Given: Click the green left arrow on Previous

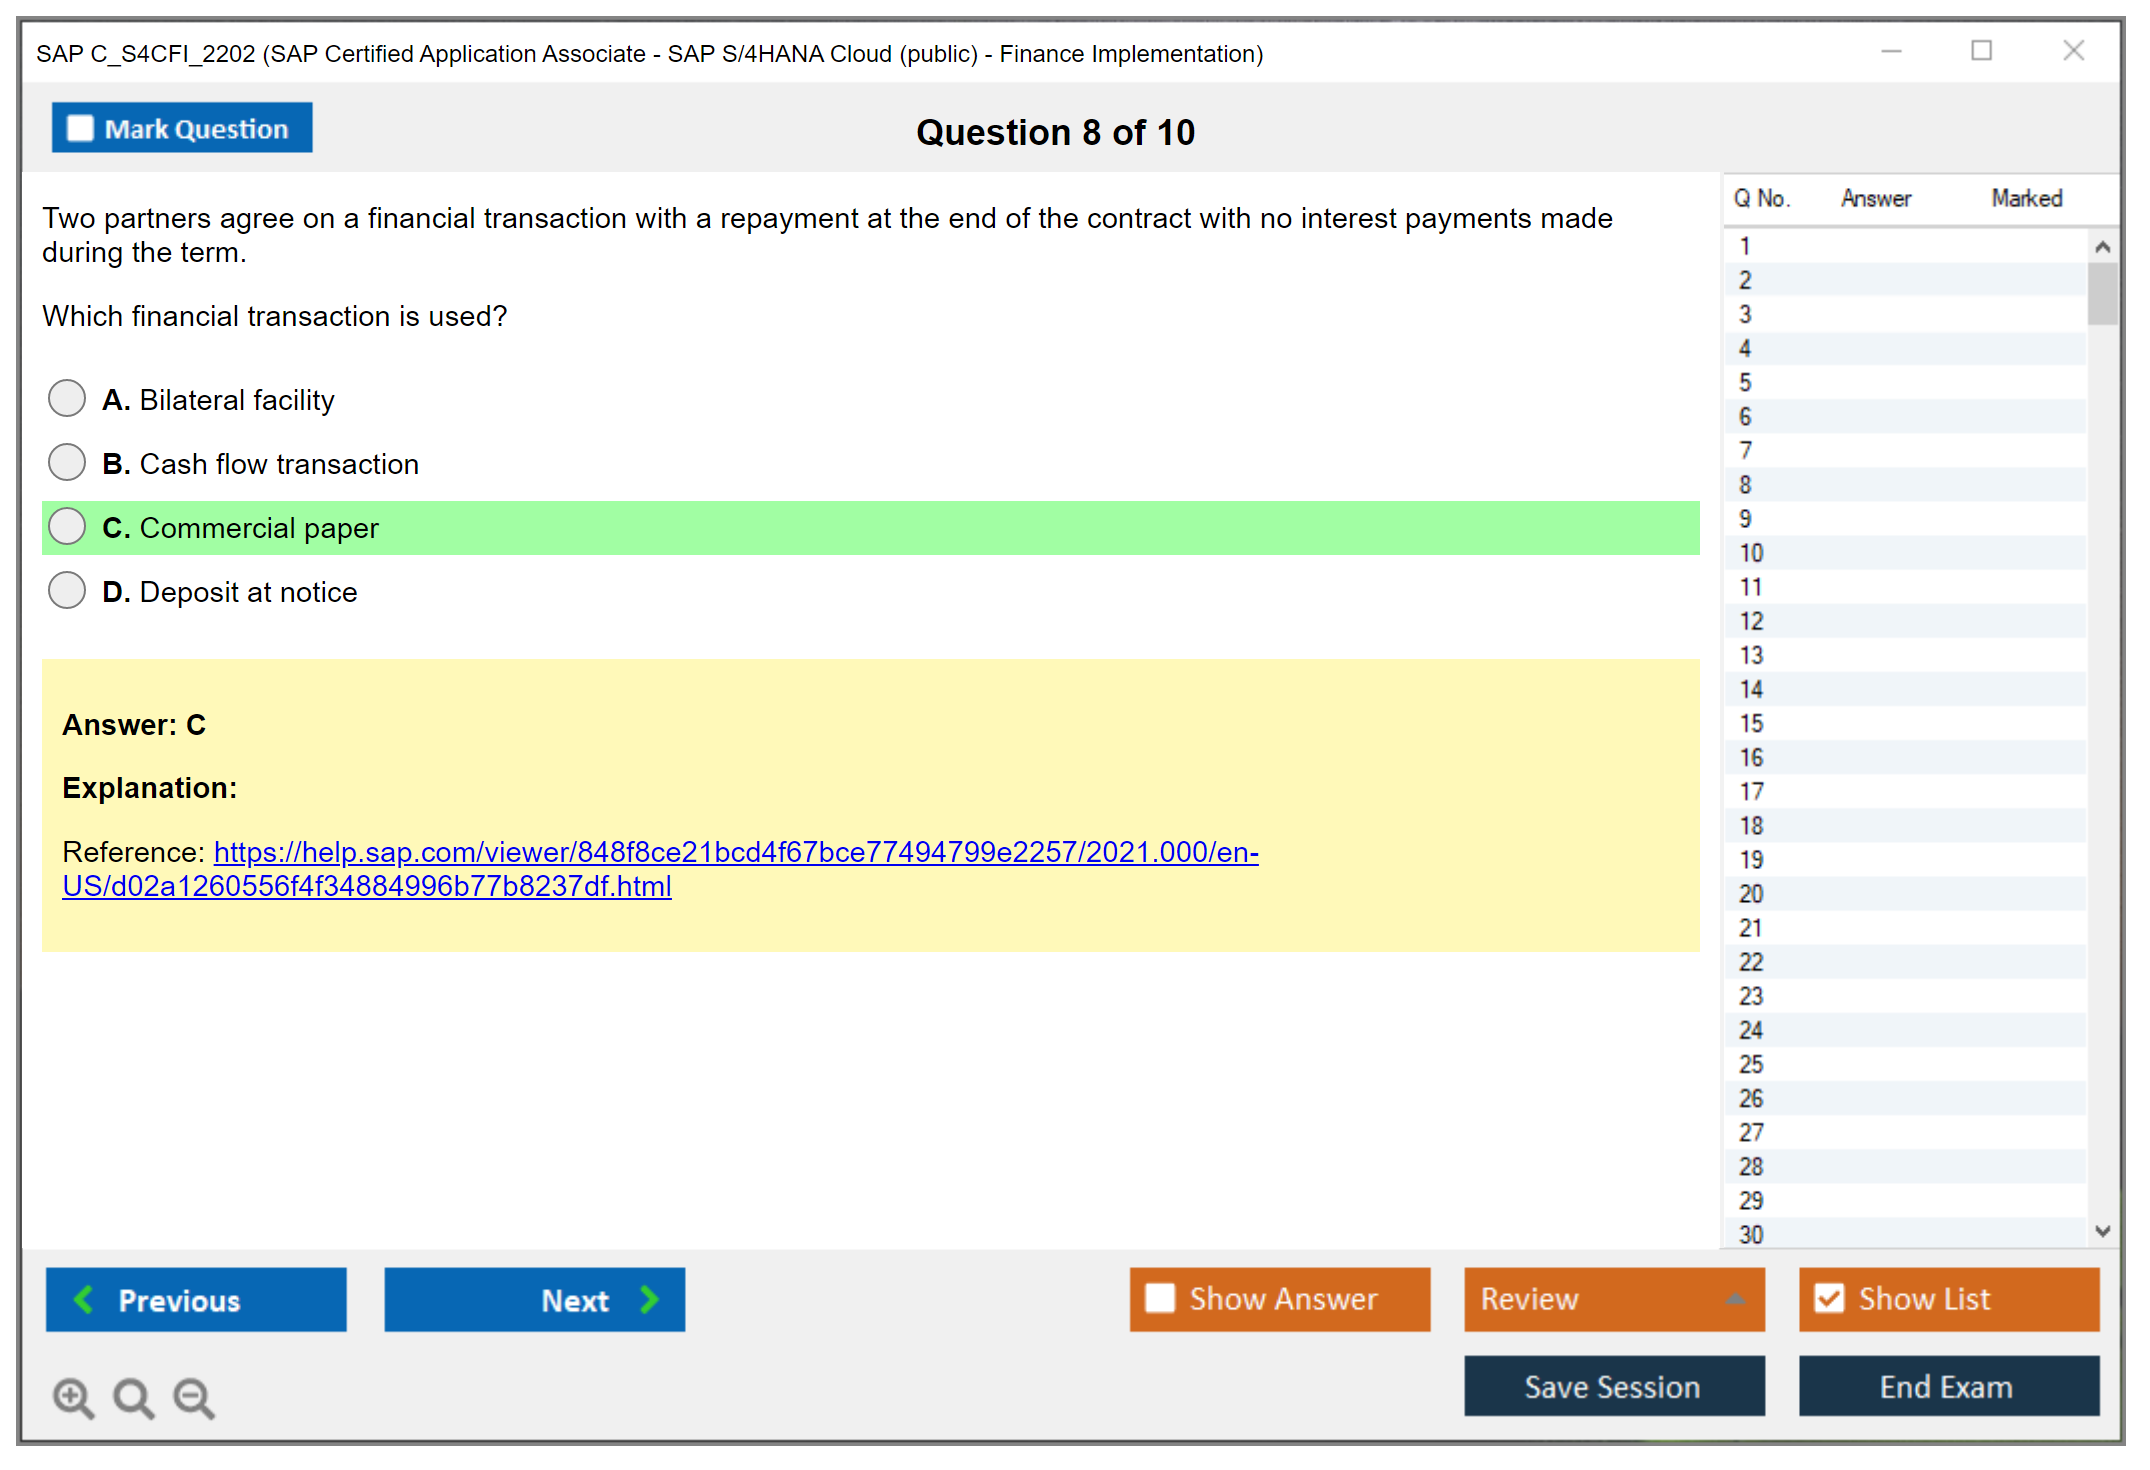Looking at the screenshot, I should tap(84, 1299).
